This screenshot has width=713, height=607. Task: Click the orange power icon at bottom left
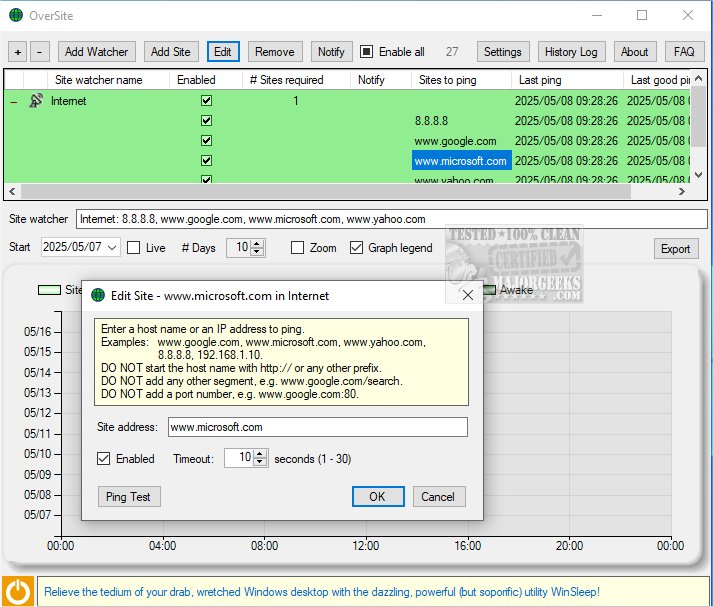[19, 592]
